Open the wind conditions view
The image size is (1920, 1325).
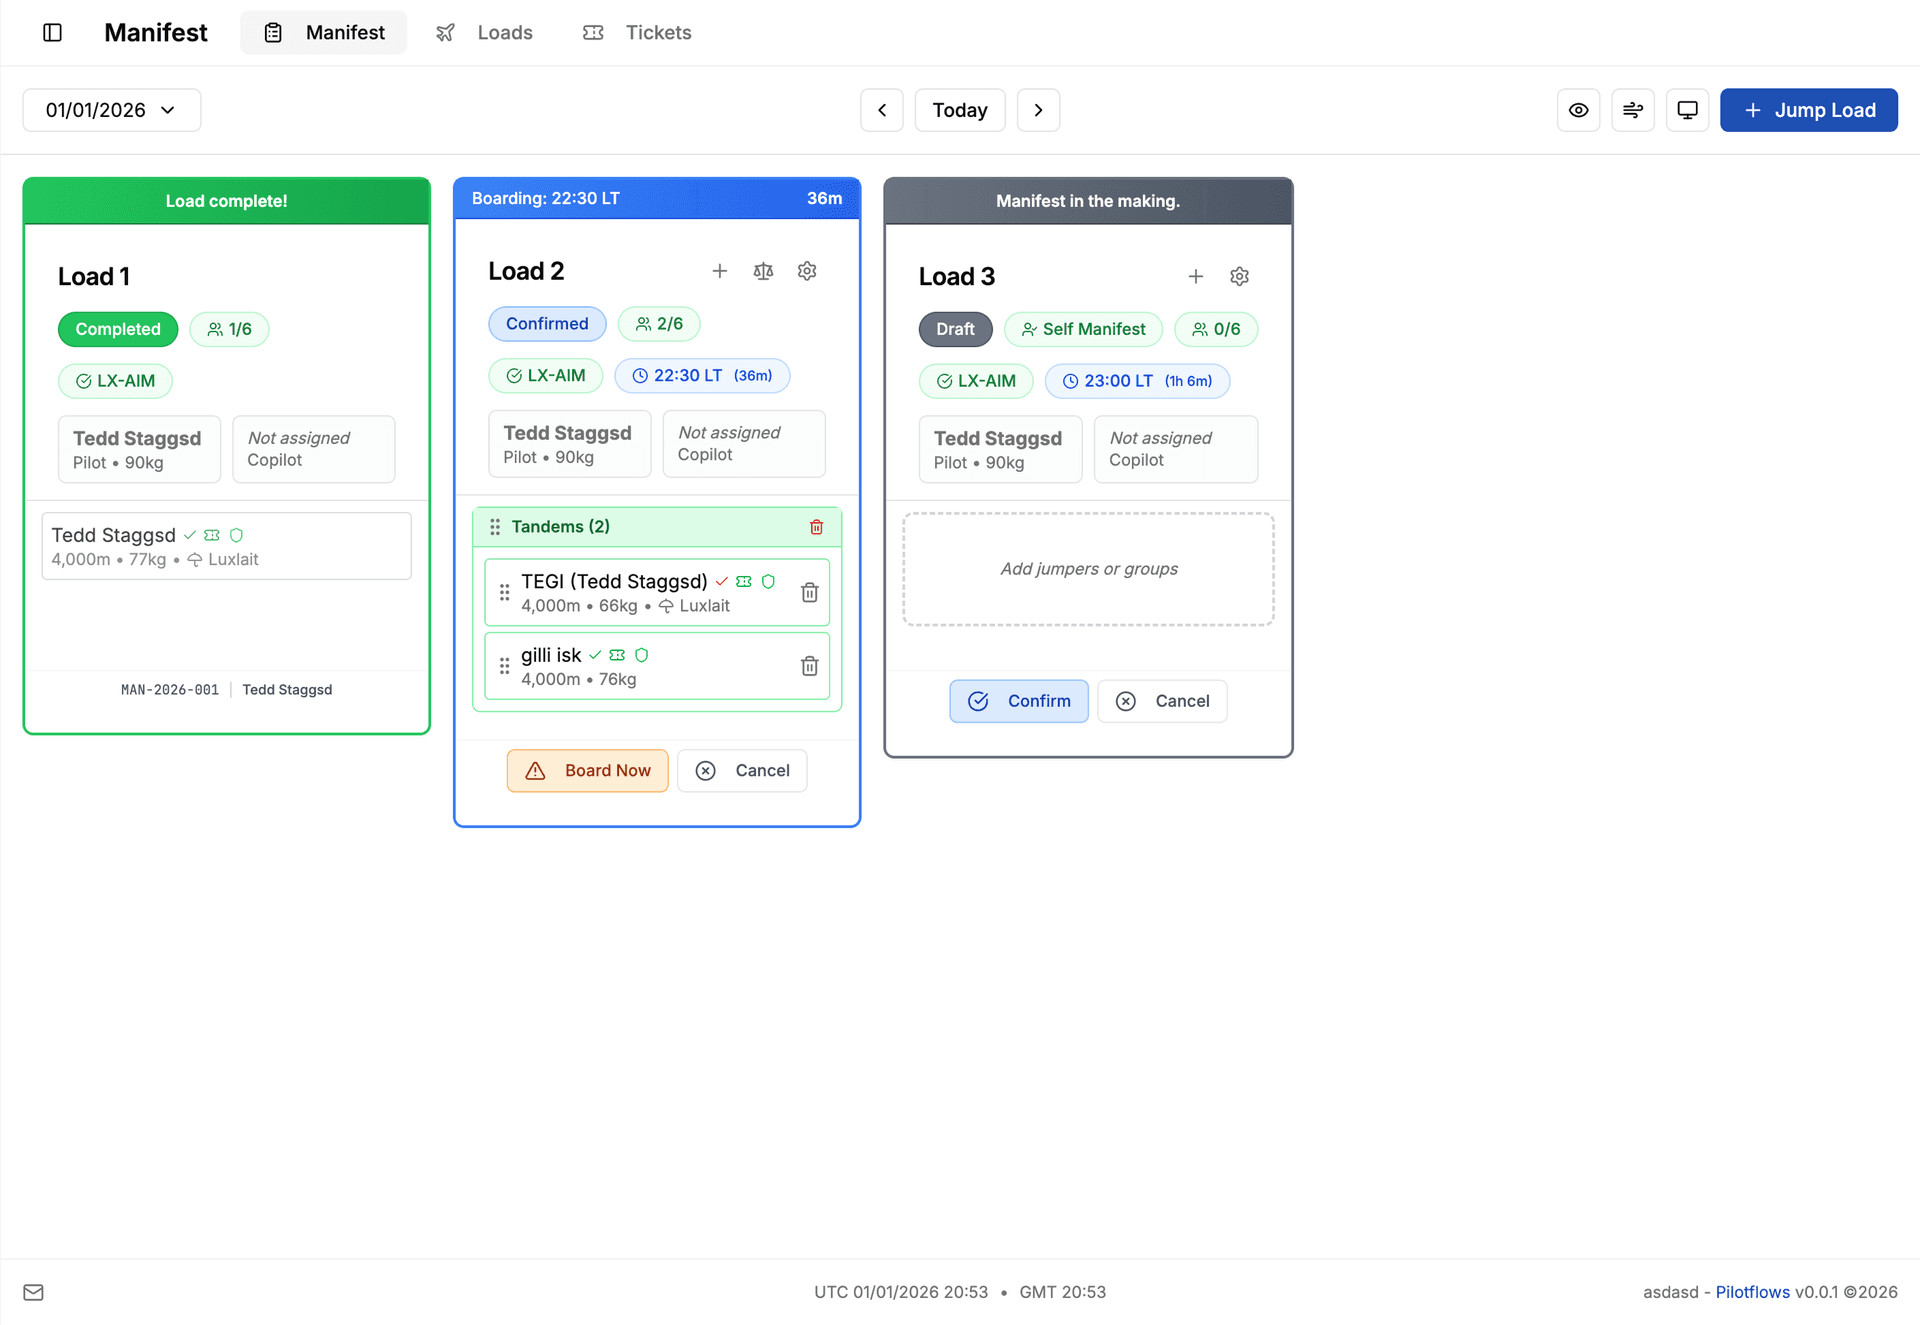[x=1633, y=110]
